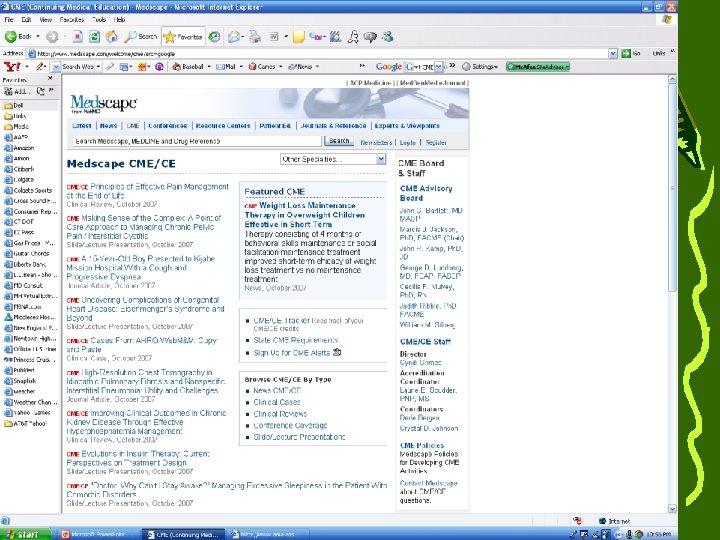Open the File menu

tap(9, 20)
